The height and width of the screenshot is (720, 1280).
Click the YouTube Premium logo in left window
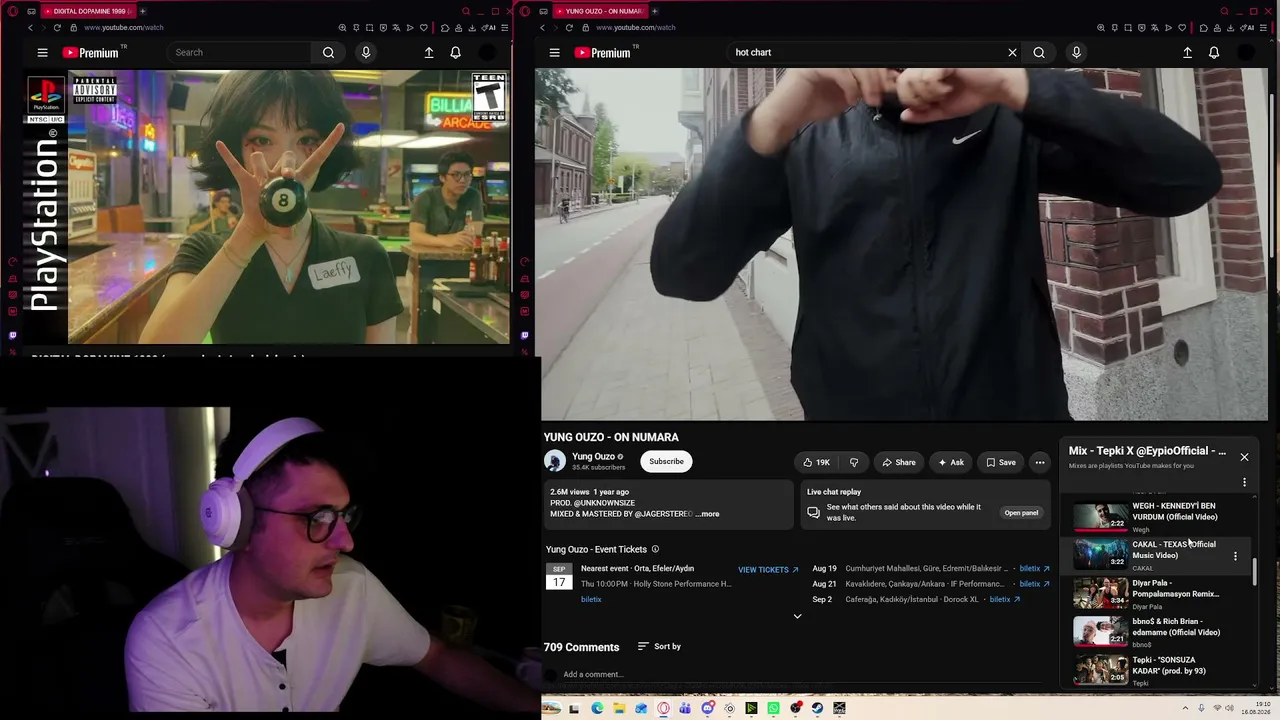[x=90, y=52]
